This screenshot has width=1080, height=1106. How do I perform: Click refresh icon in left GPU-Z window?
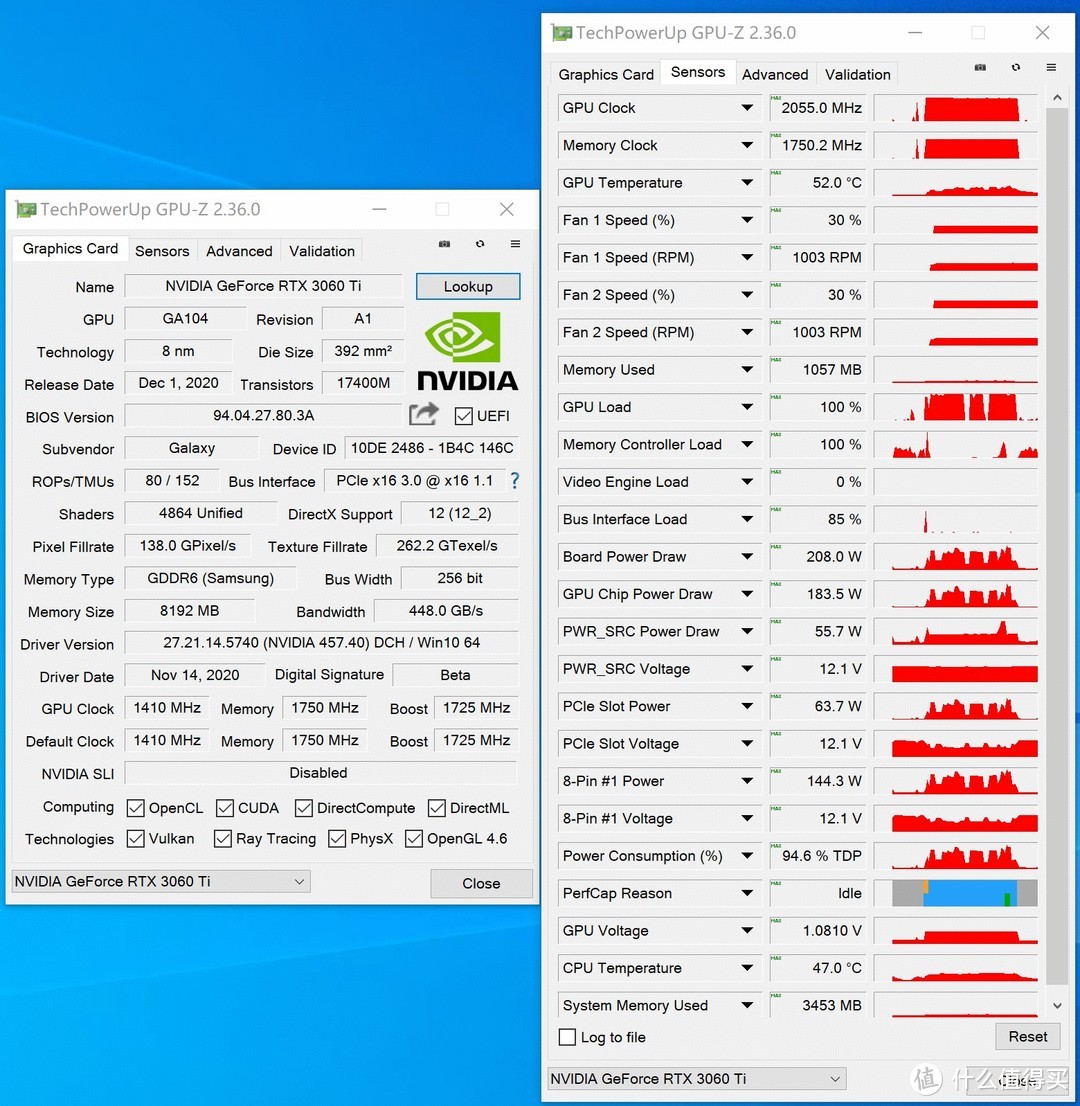pos(480,244)
